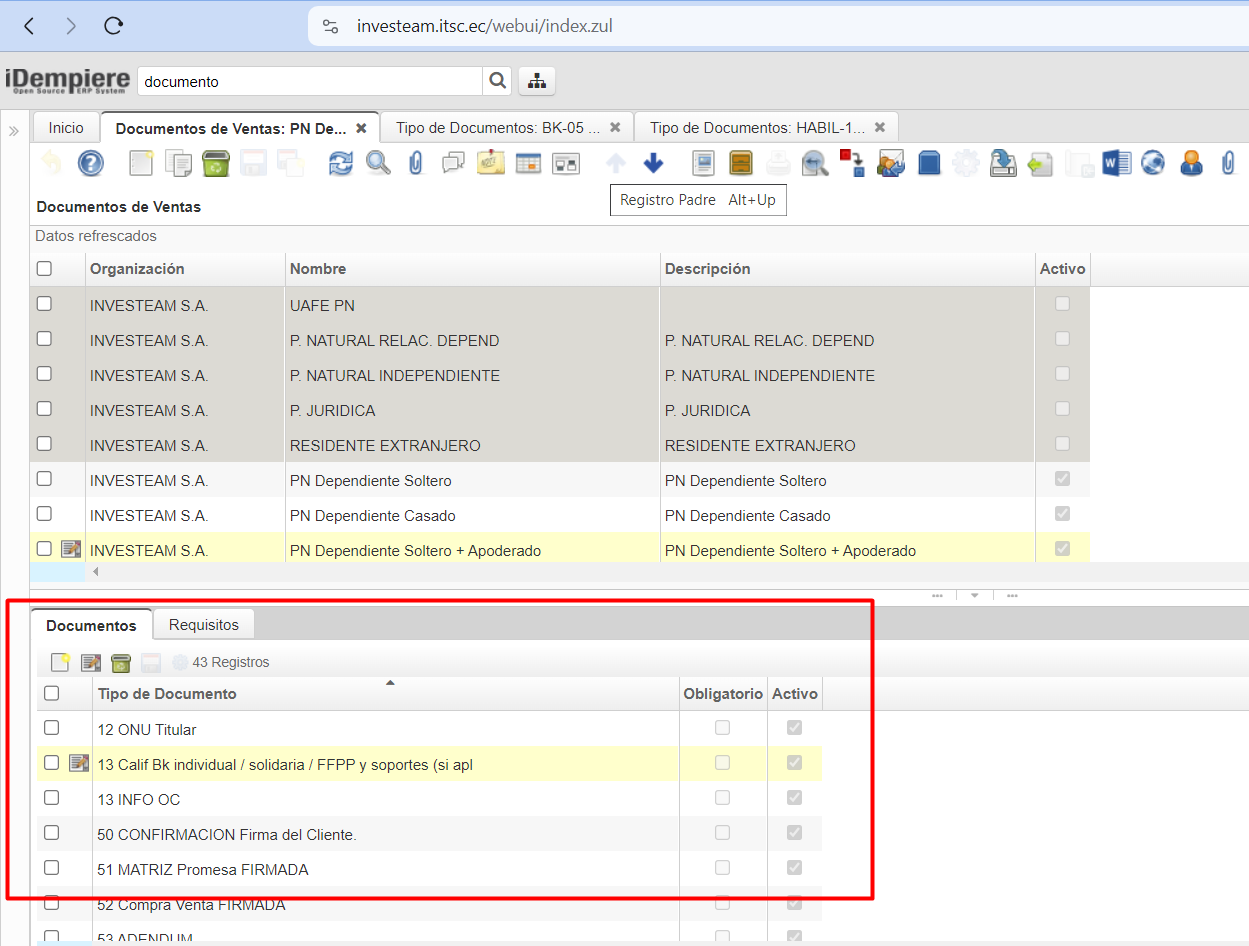Click the Refresh records toolbar icon
1249x946 pixels.
click(341, 163)
